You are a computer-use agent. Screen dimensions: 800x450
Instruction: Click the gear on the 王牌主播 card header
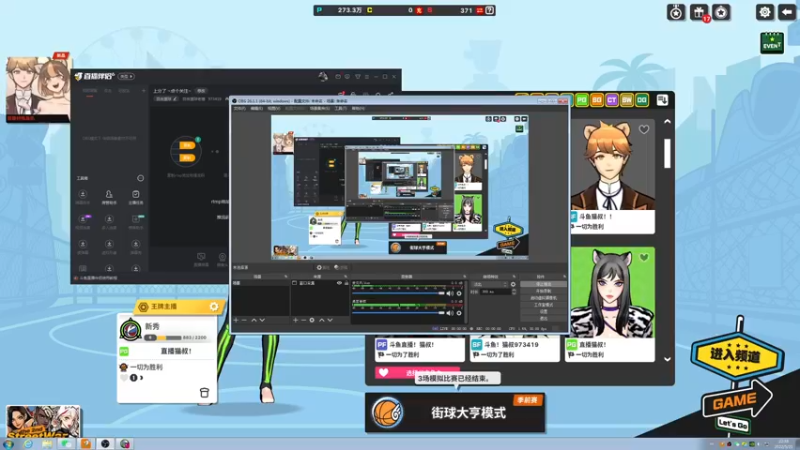pyautogui.click(x=214, y=307)
